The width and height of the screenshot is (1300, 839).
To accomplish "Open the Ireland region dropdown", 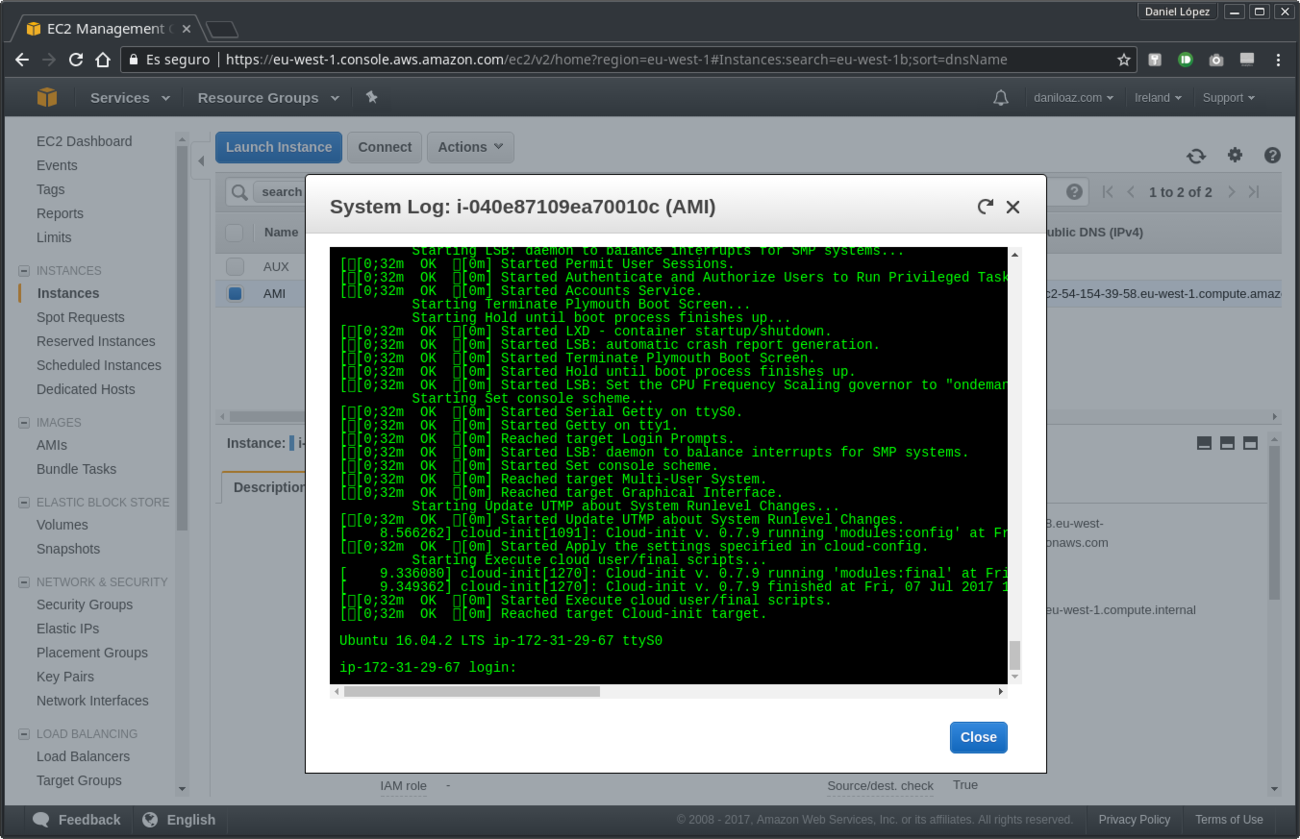I will point(1157,97).
